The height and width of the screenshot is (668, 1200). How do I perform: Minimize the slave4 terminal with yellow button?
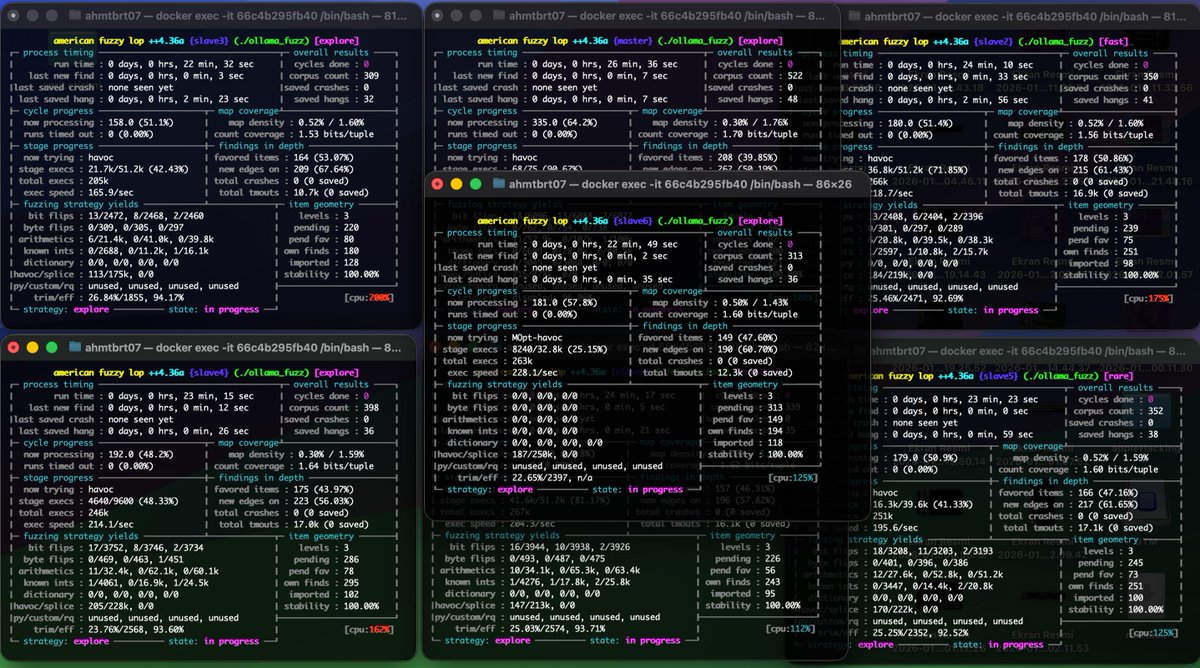point(33,347)
